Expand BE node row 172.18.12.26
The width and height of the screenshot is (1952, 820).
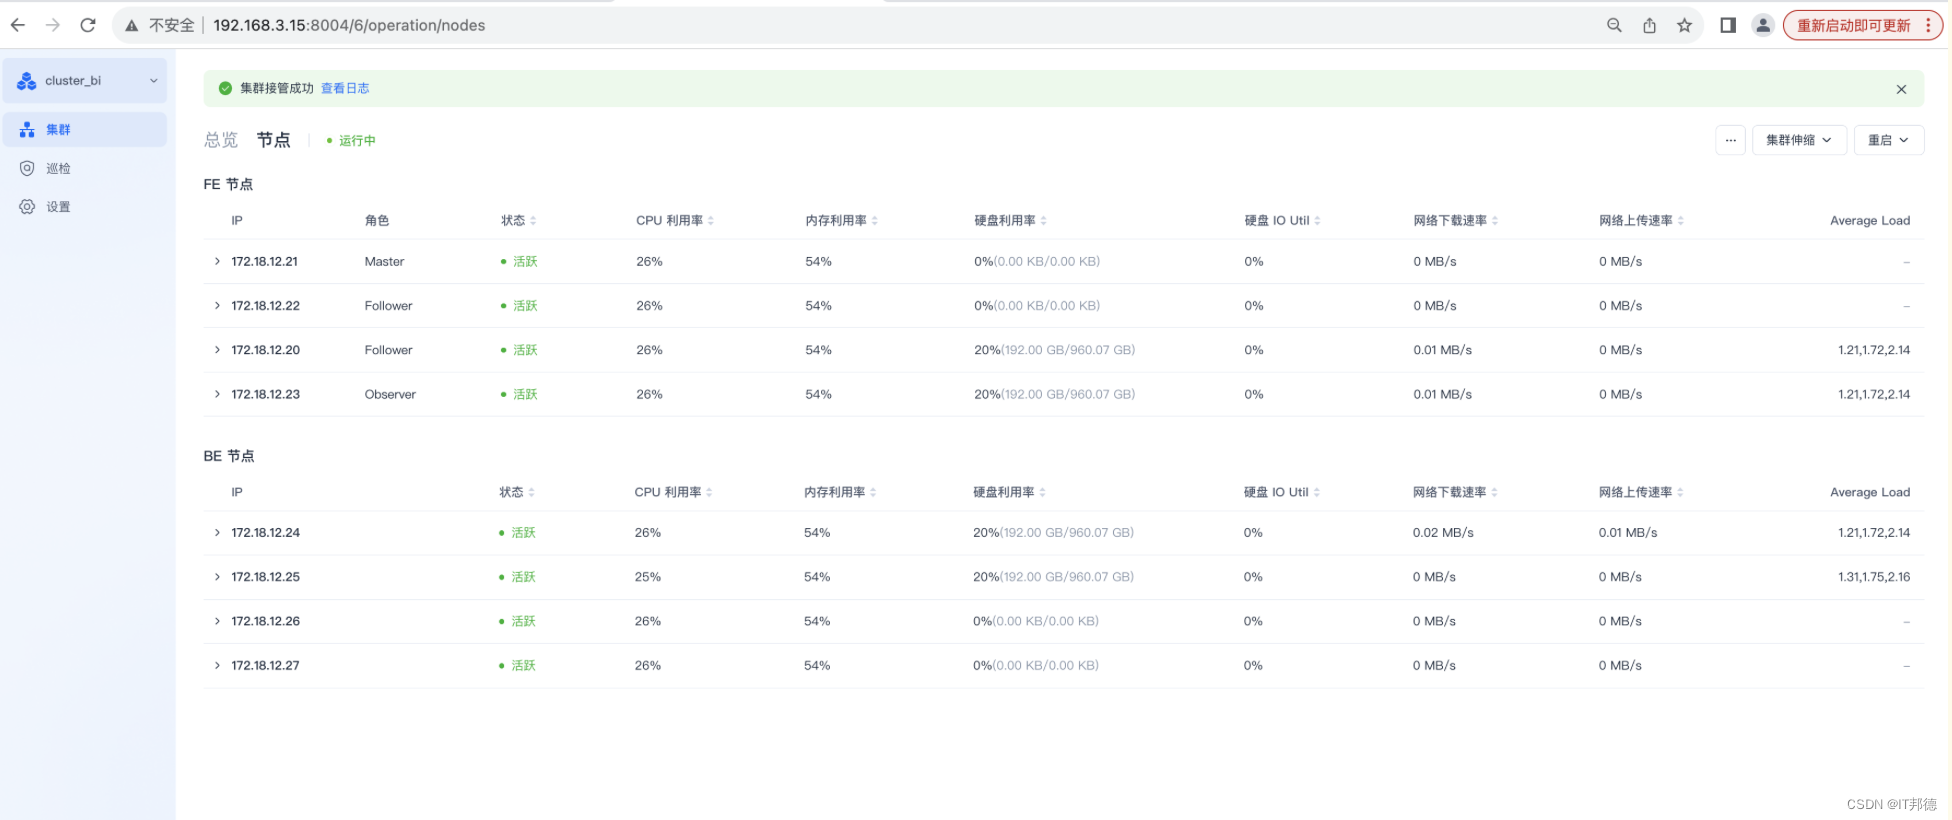[x=217, y=621]
